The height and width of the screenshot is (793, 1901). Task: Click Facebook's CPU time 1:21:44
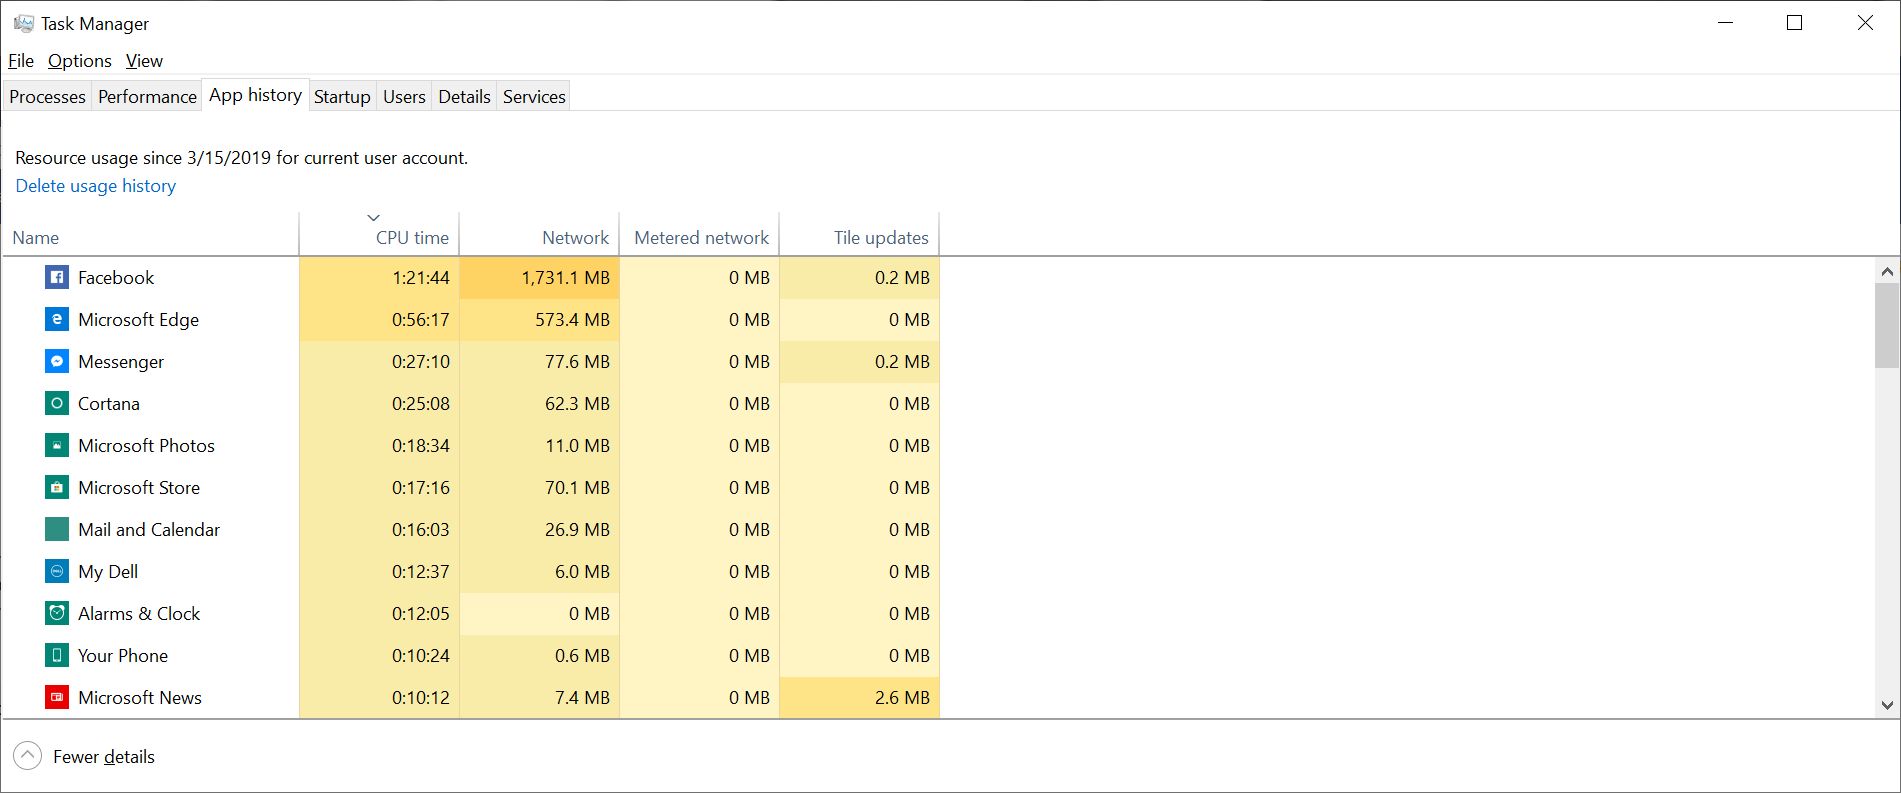click(x=420, y=278)
